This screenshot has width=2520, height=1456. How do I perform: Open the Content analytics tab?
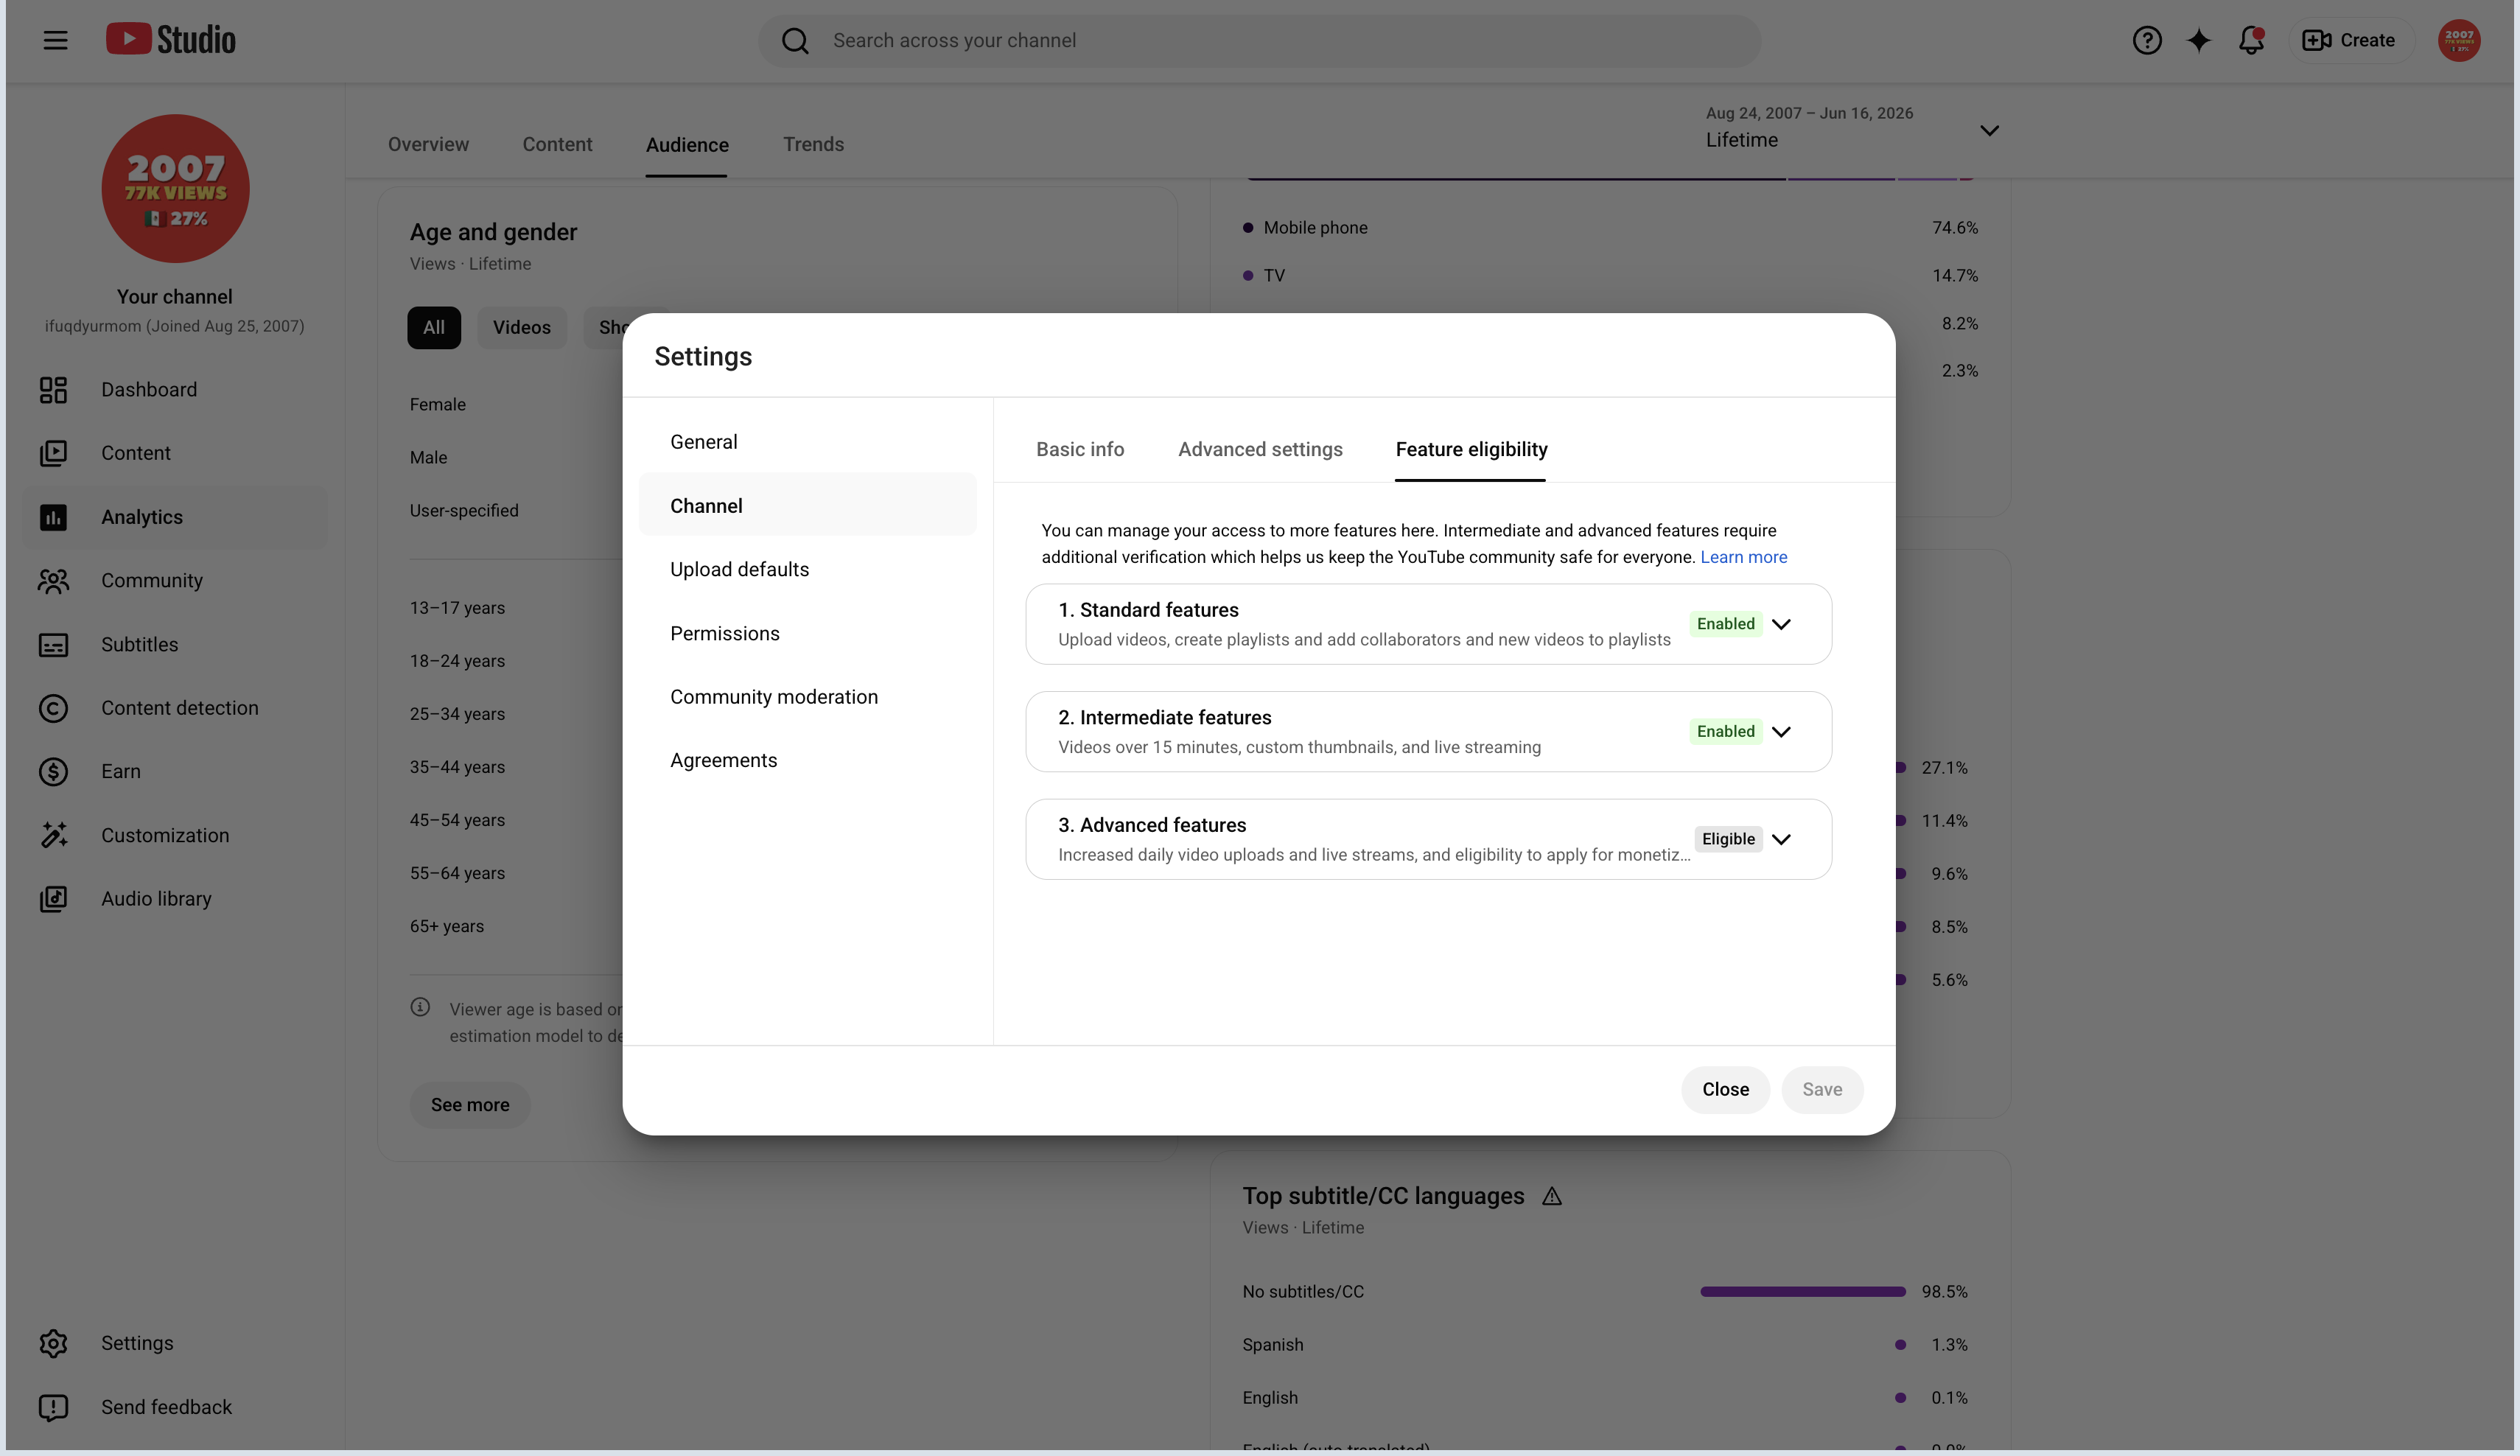[557, 145]
